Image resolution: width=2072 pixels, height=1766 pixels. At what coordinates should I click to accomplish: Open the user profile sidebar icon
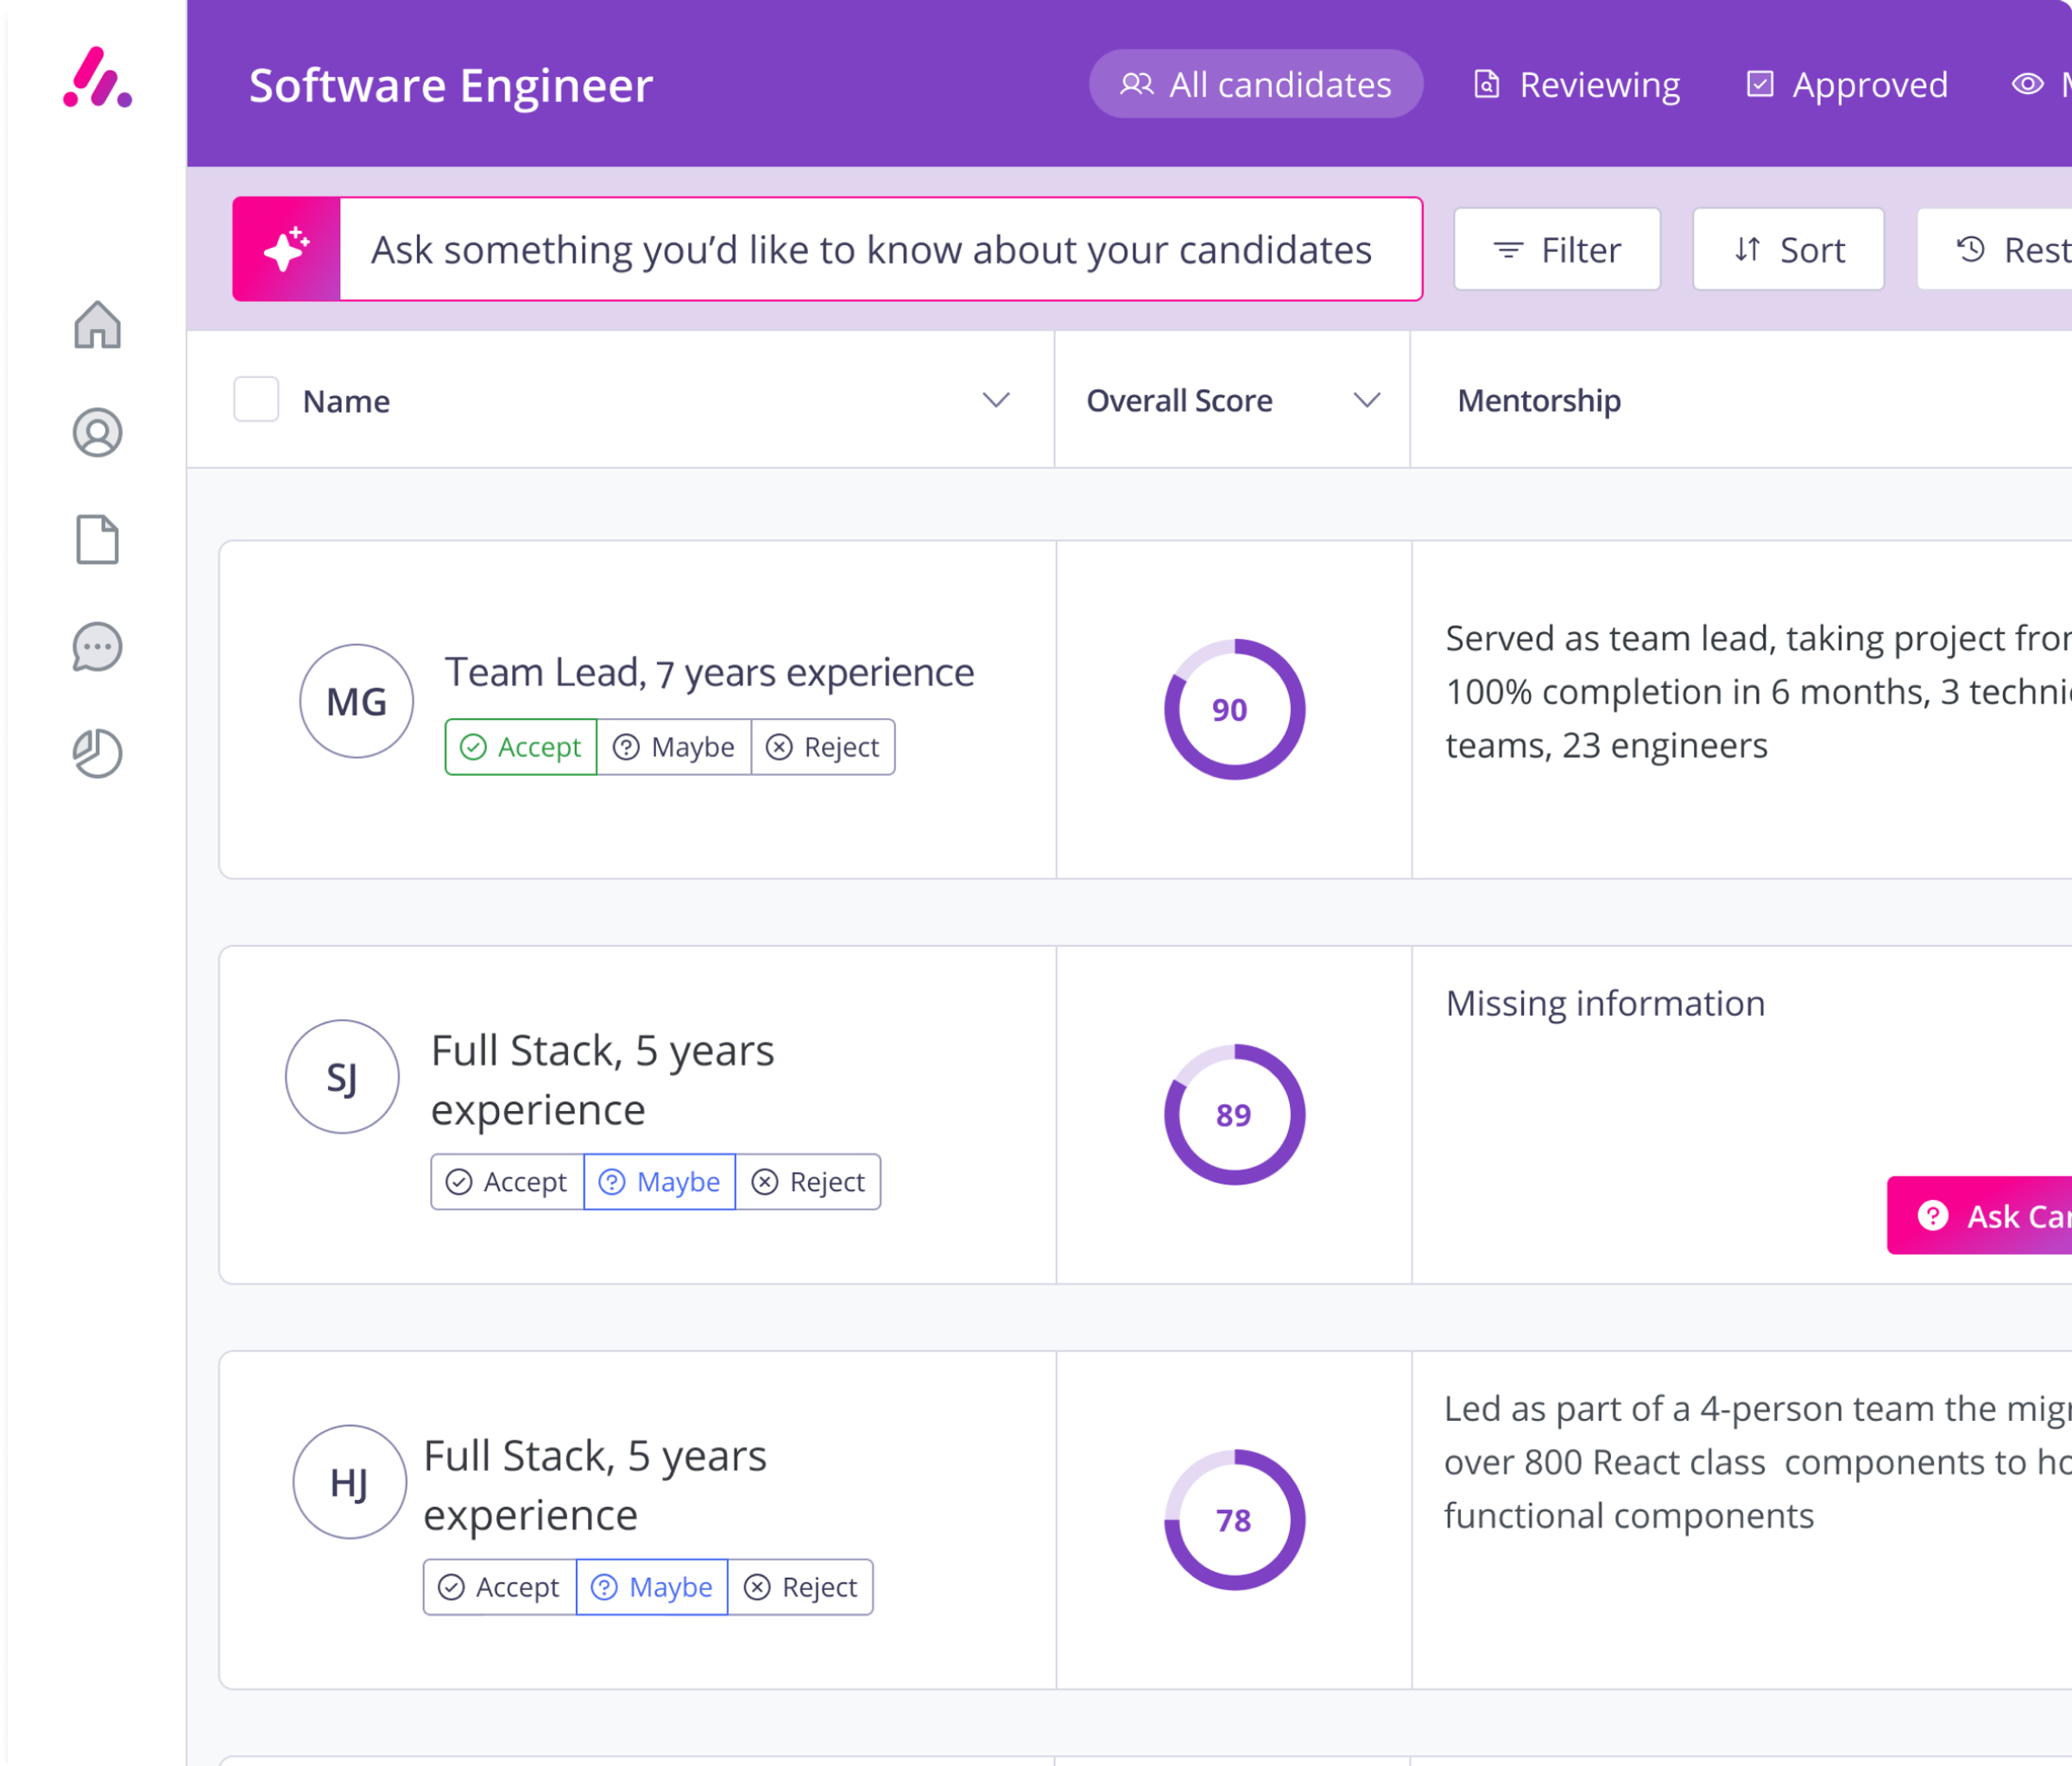tap(97, 432)
